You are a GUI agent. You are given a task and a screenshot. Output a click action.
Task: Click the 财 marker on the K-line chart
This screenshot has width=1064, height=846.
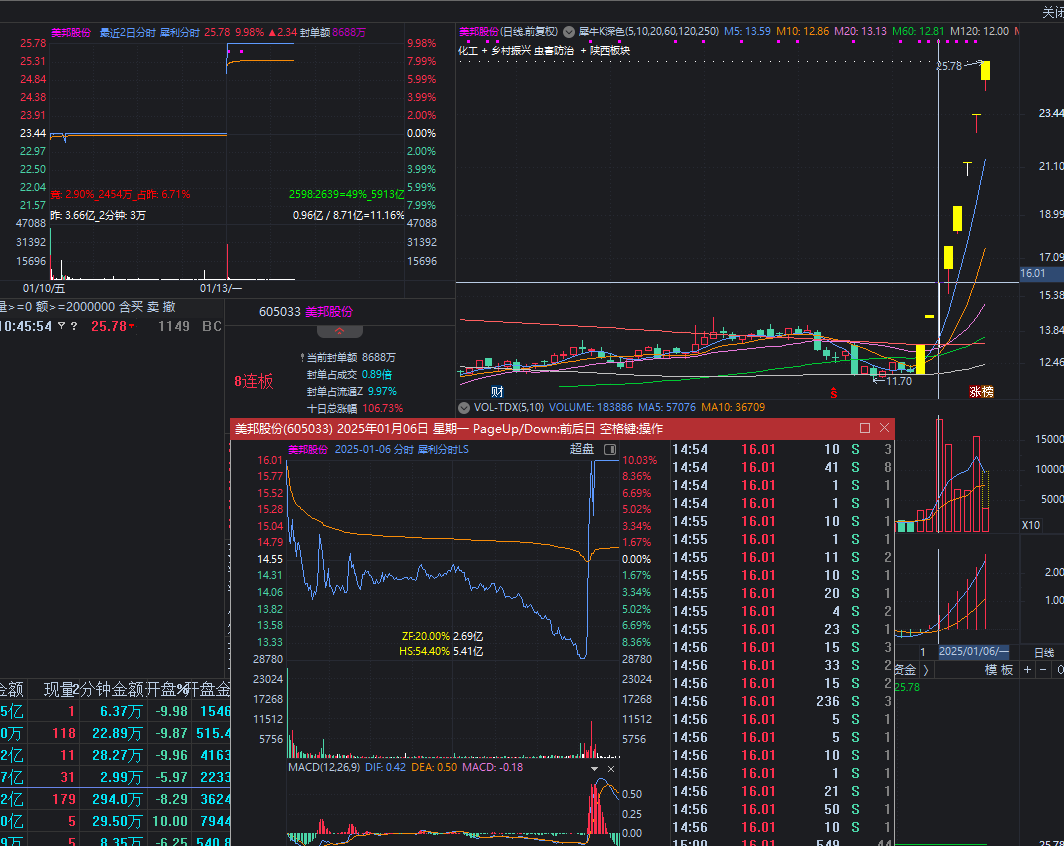point(497,390)
